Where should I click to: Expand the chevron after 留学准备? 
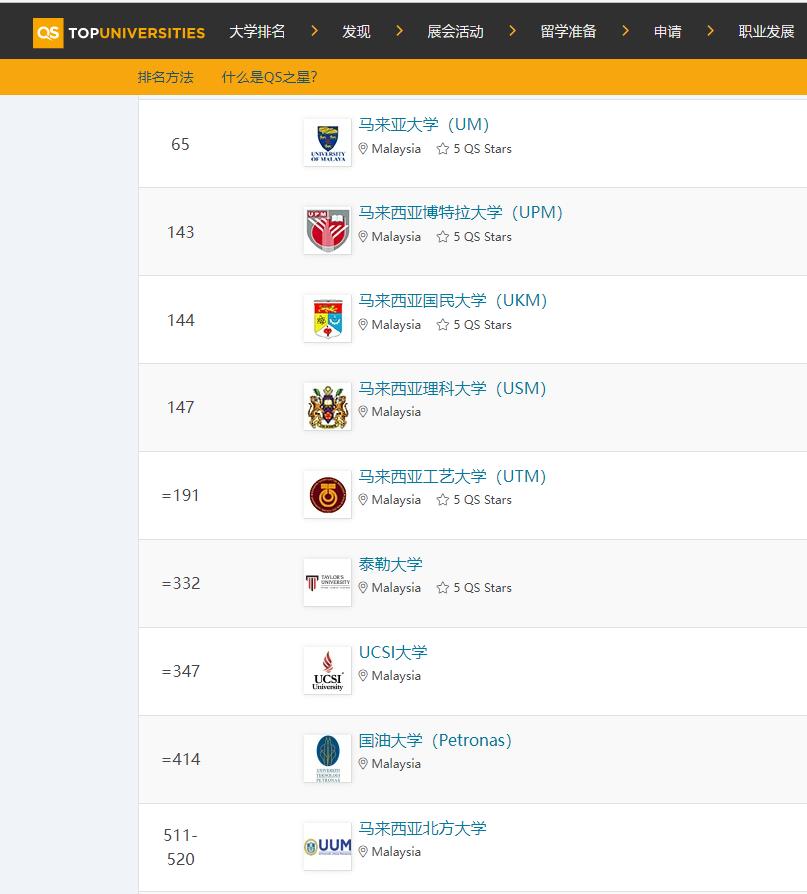click(625, 31)
